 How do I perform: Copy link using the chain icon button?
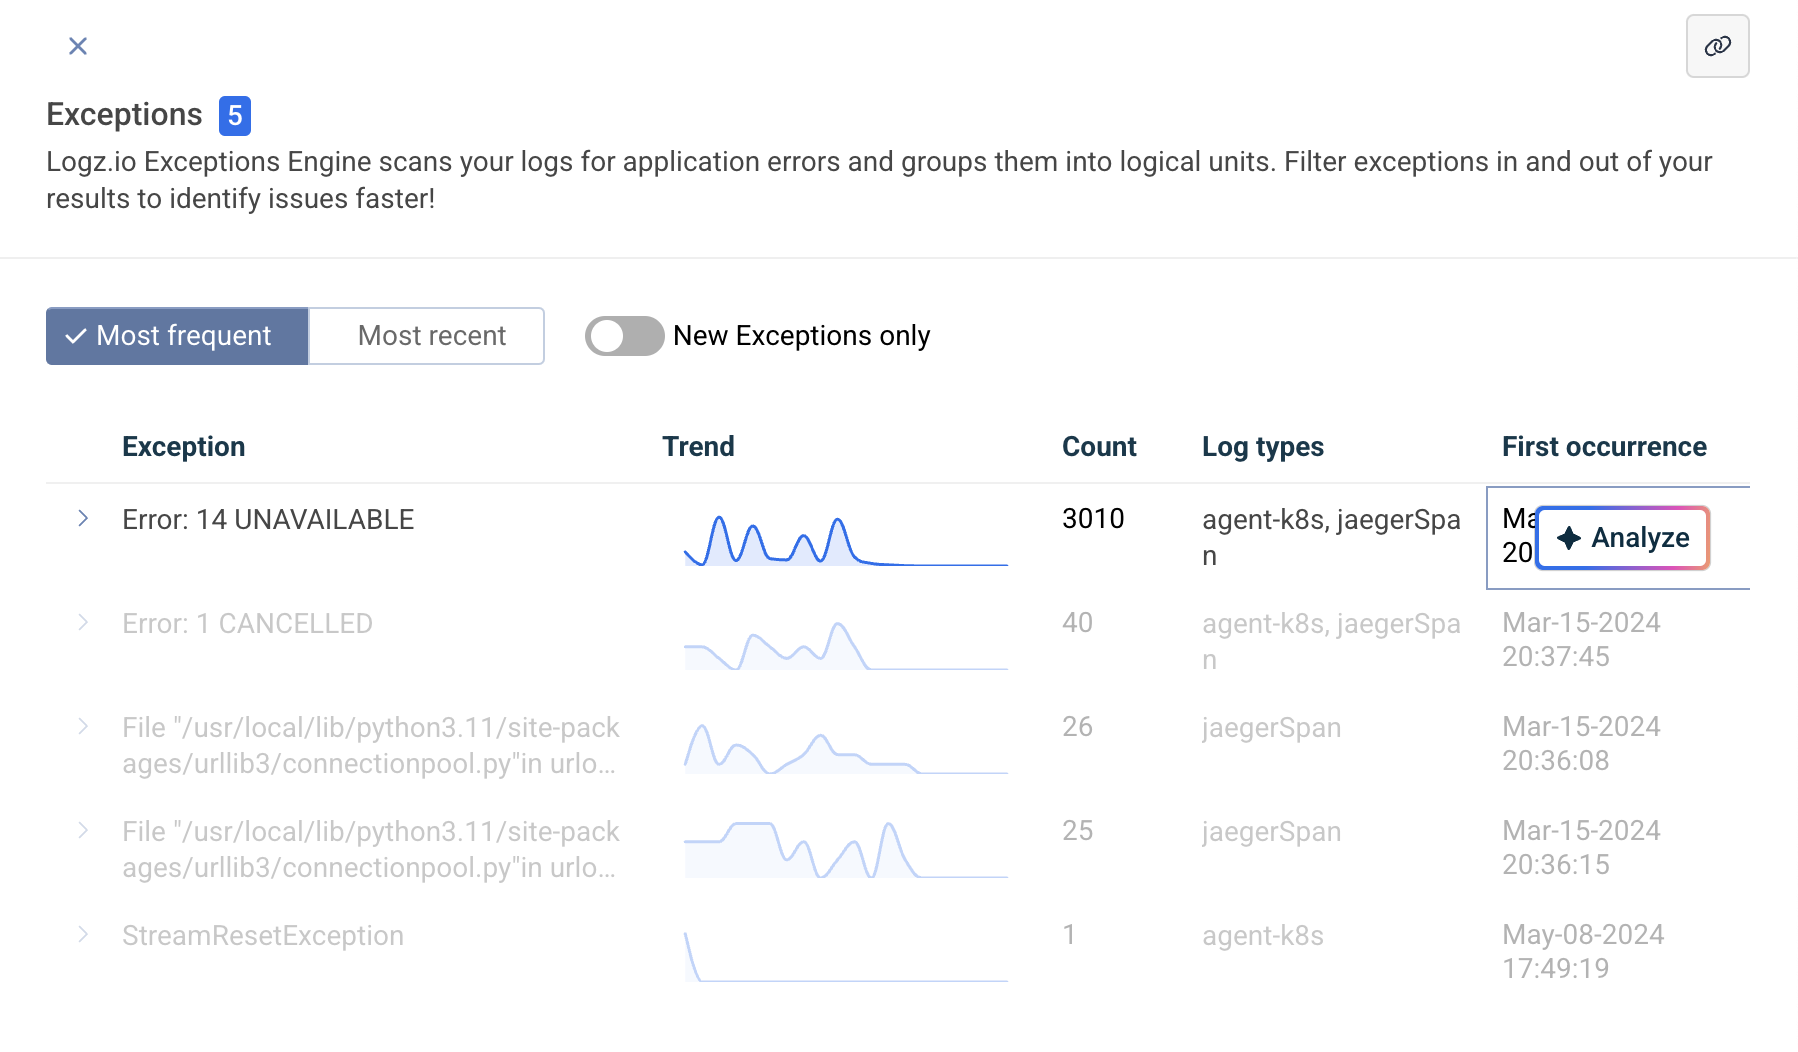coord(1717,46)
